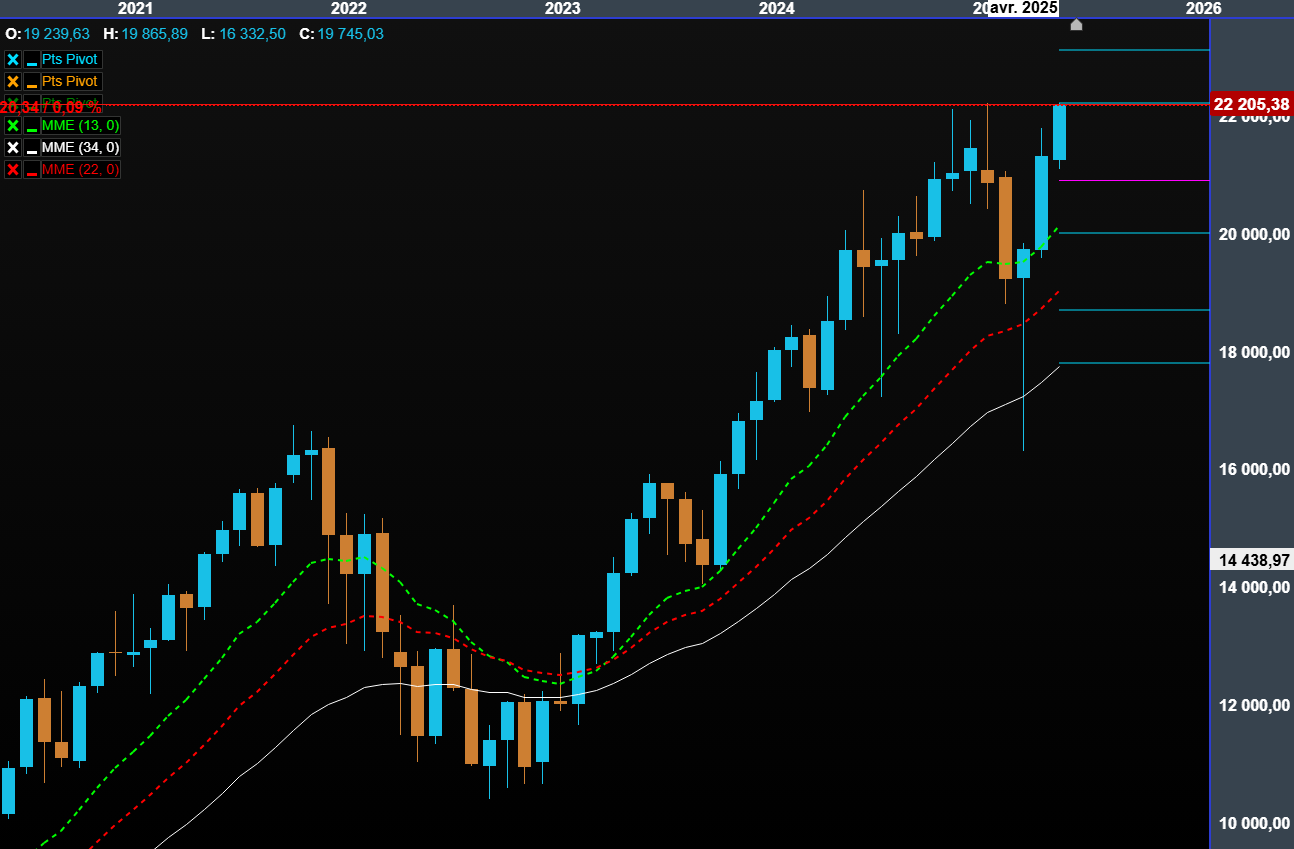Image resolution: width=1294 pixels, height=849 pixels.
Task: Click the low value 16 332,50
Action: click(252, 34)
